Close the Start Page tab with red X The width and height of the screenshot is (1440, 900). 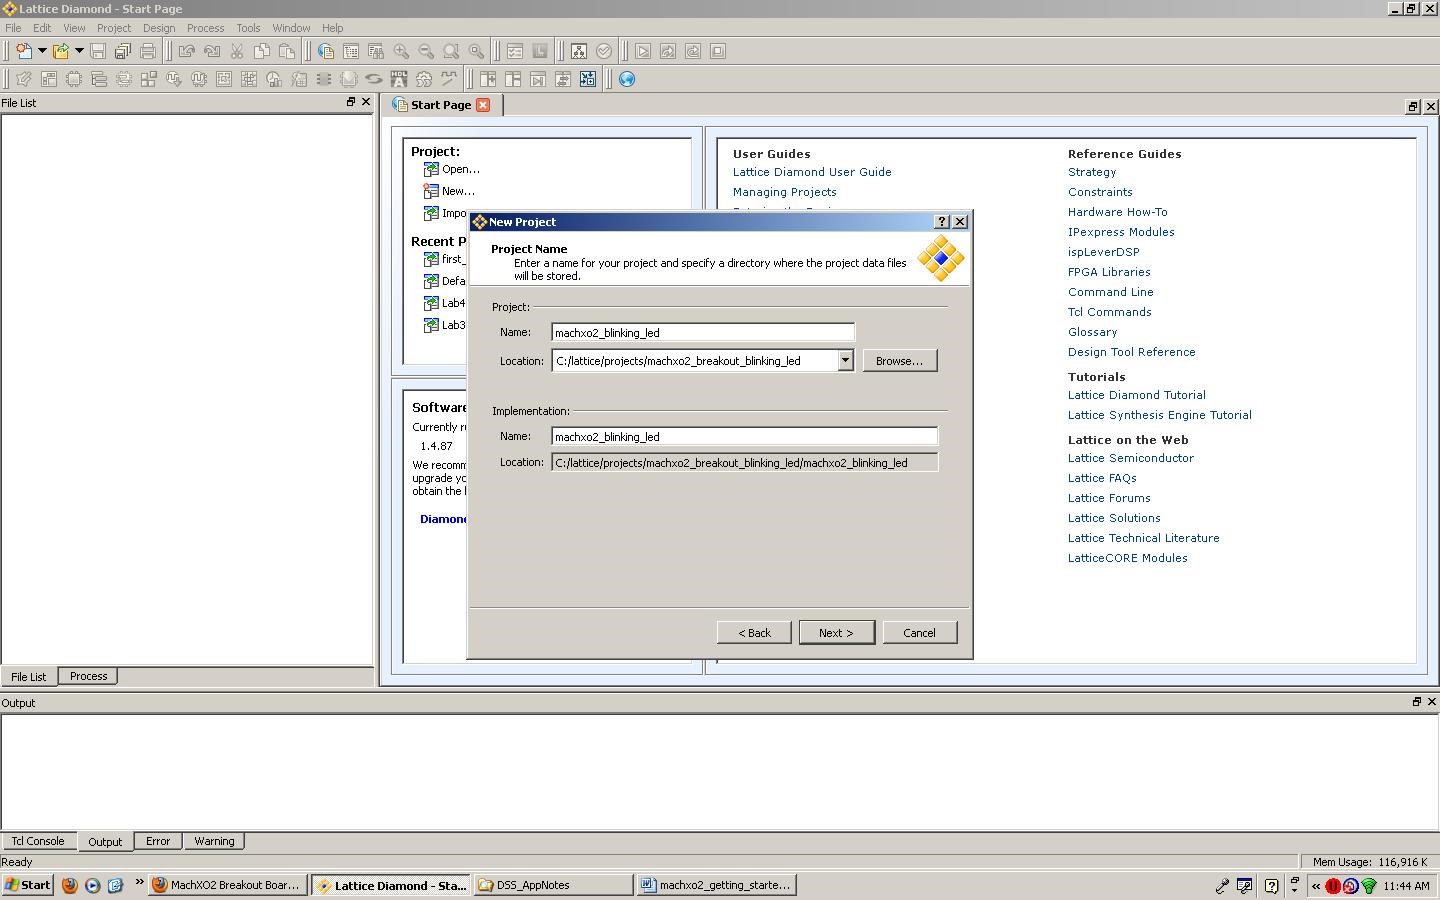tap(483, 105)
